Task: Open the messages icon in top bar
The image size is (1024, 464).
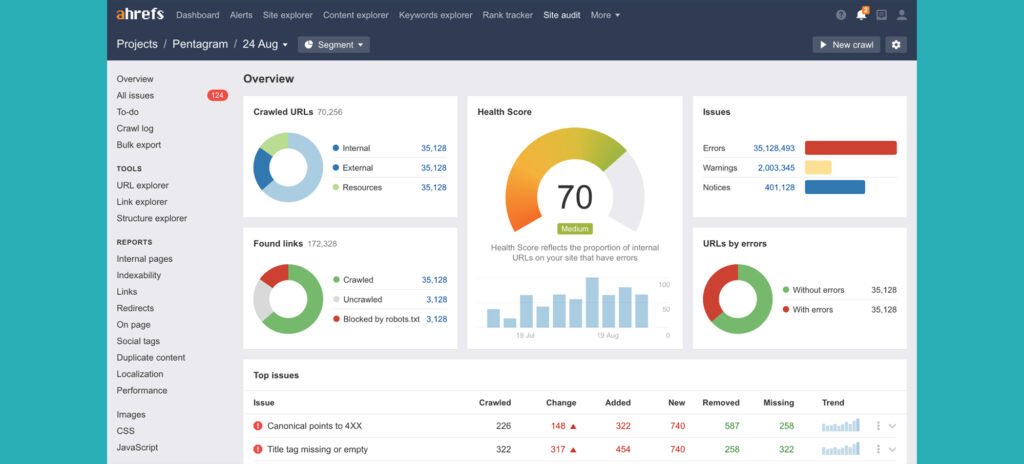Action: click(x=882, y=15)
